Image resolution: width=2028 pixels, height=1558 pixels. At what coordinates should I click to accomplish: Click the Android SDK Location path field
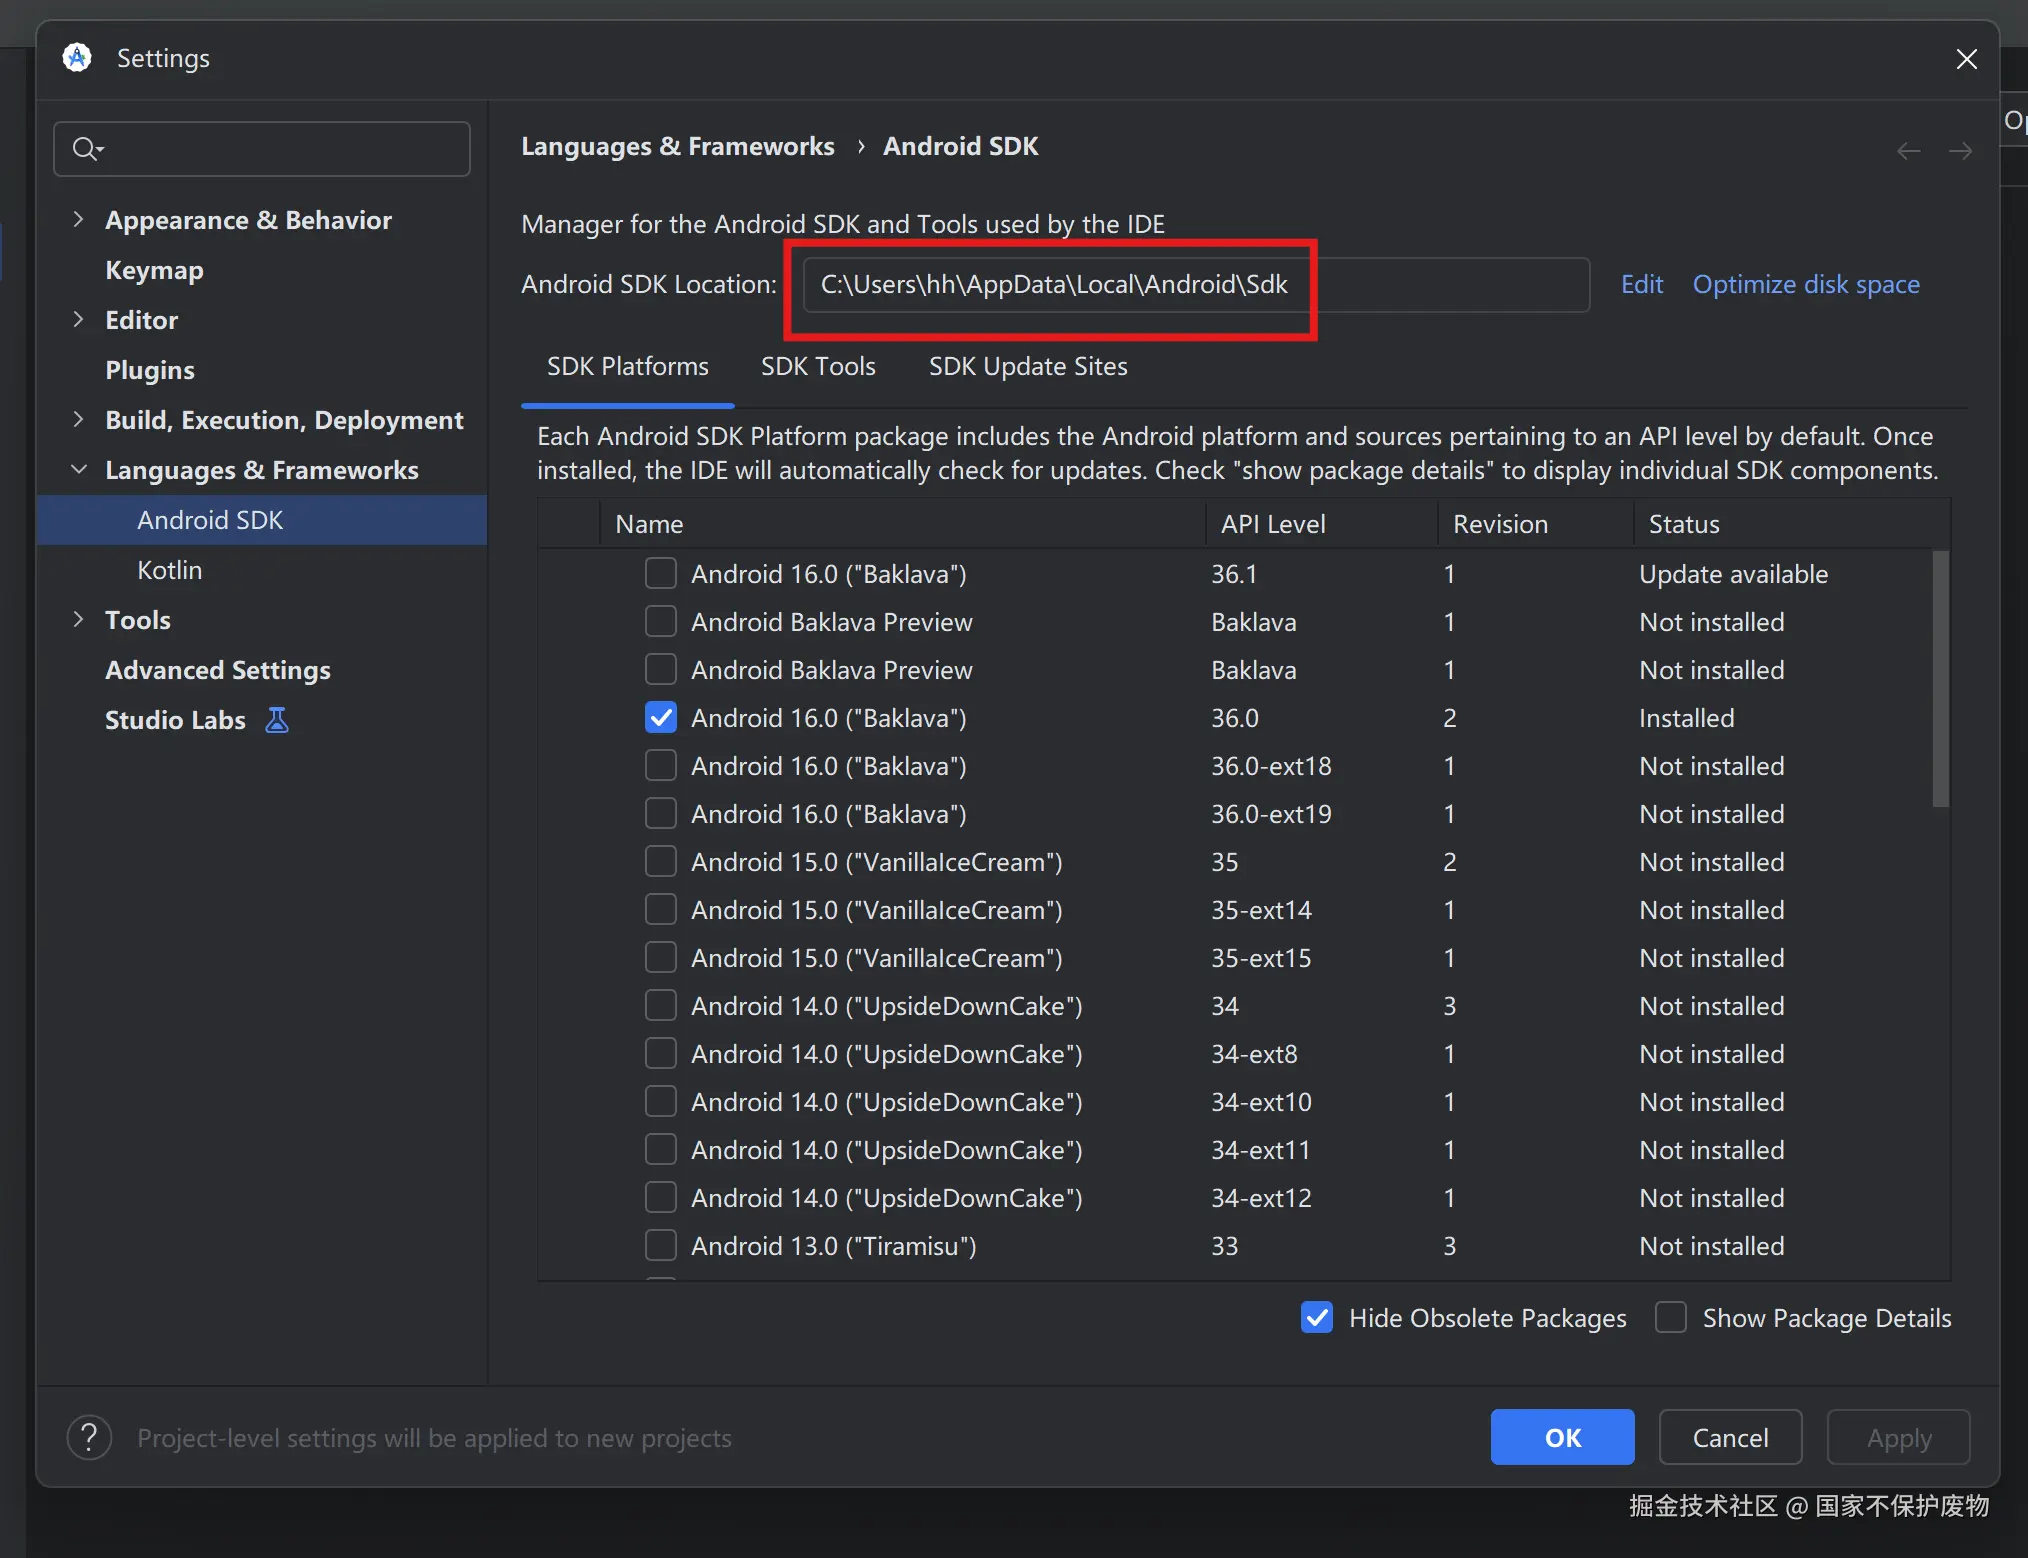[x=1196, y=285]
